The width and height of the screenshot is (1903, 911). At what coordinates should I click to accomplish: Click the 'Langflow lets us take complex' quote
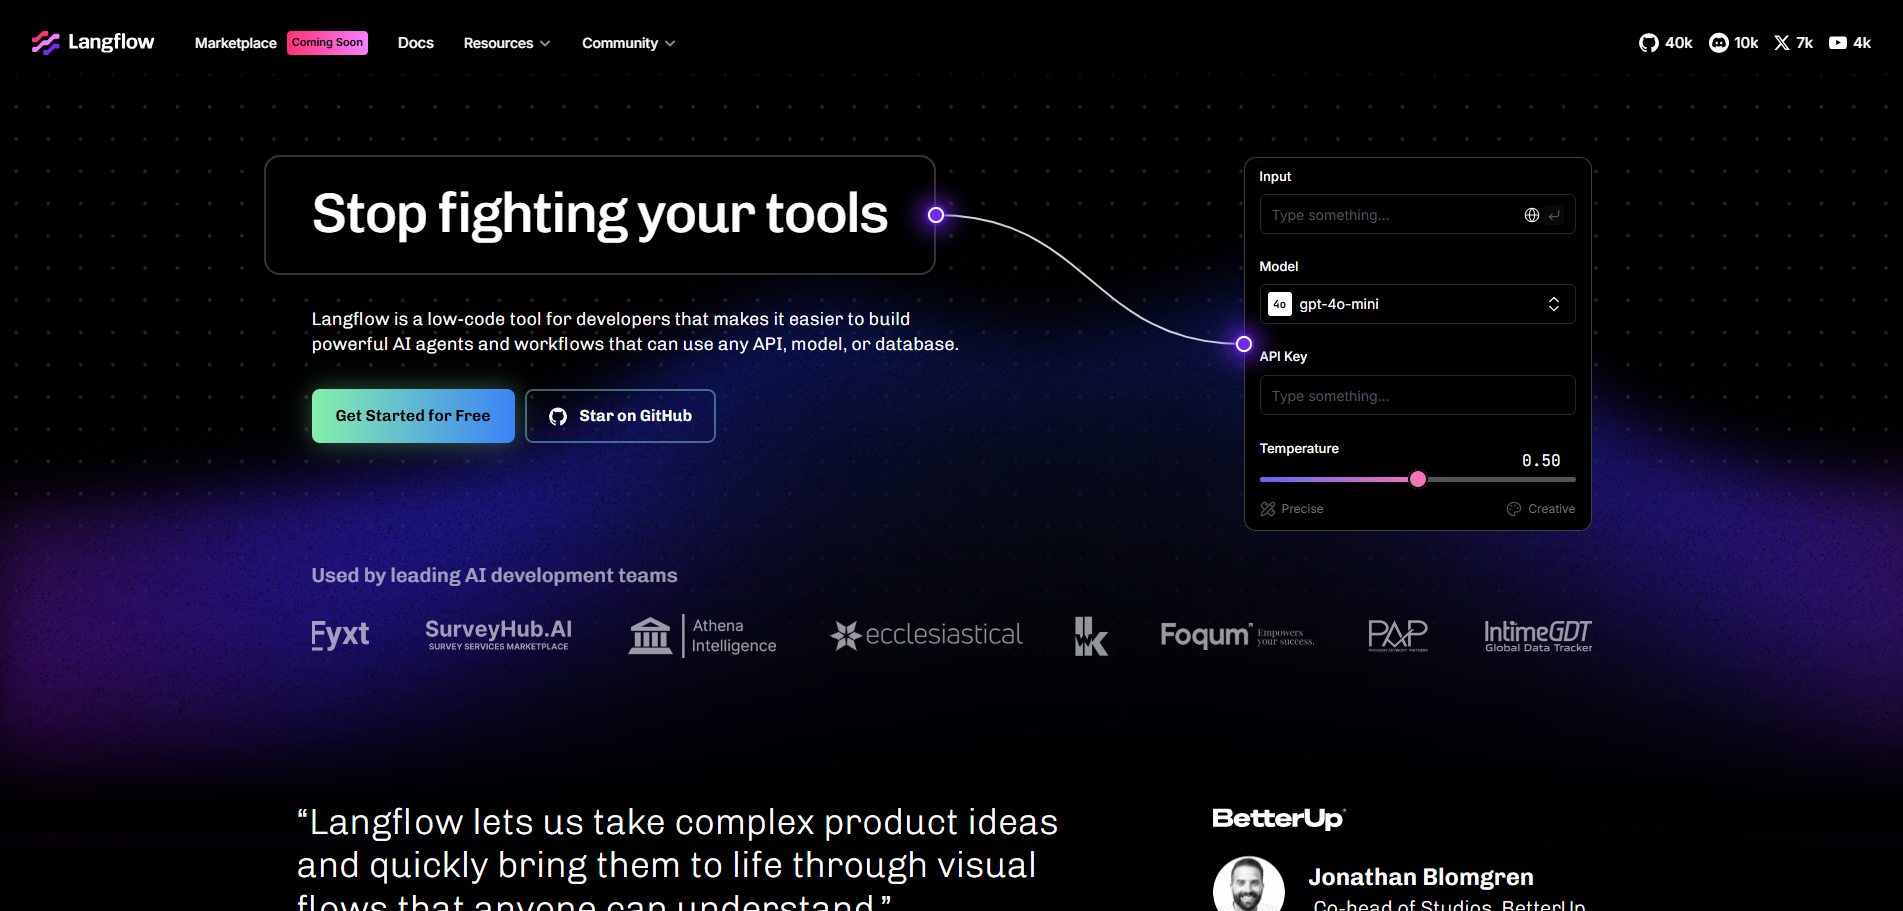(677, 860)
